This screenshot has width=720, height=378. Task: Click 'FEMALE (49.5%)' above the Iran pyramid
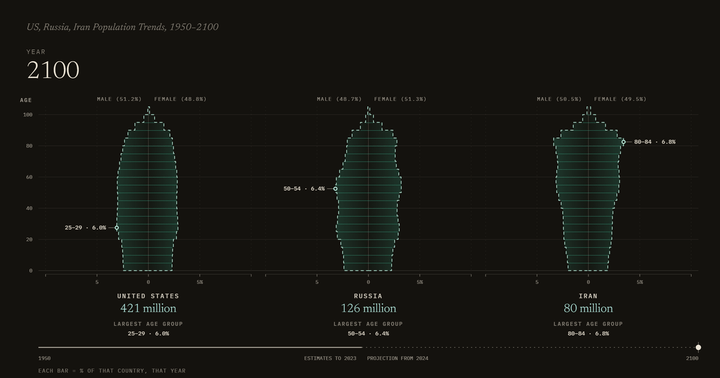click(x=620, y=99)
